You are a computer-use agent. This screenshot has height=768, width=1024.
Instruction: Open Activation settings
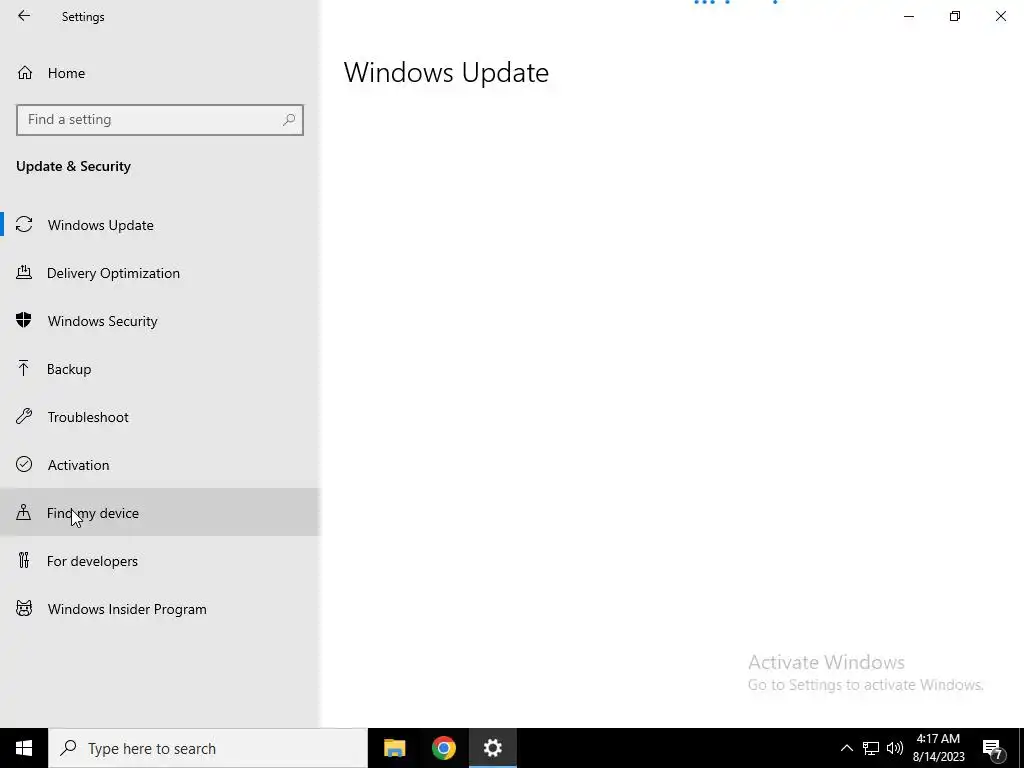click(160, 465)
